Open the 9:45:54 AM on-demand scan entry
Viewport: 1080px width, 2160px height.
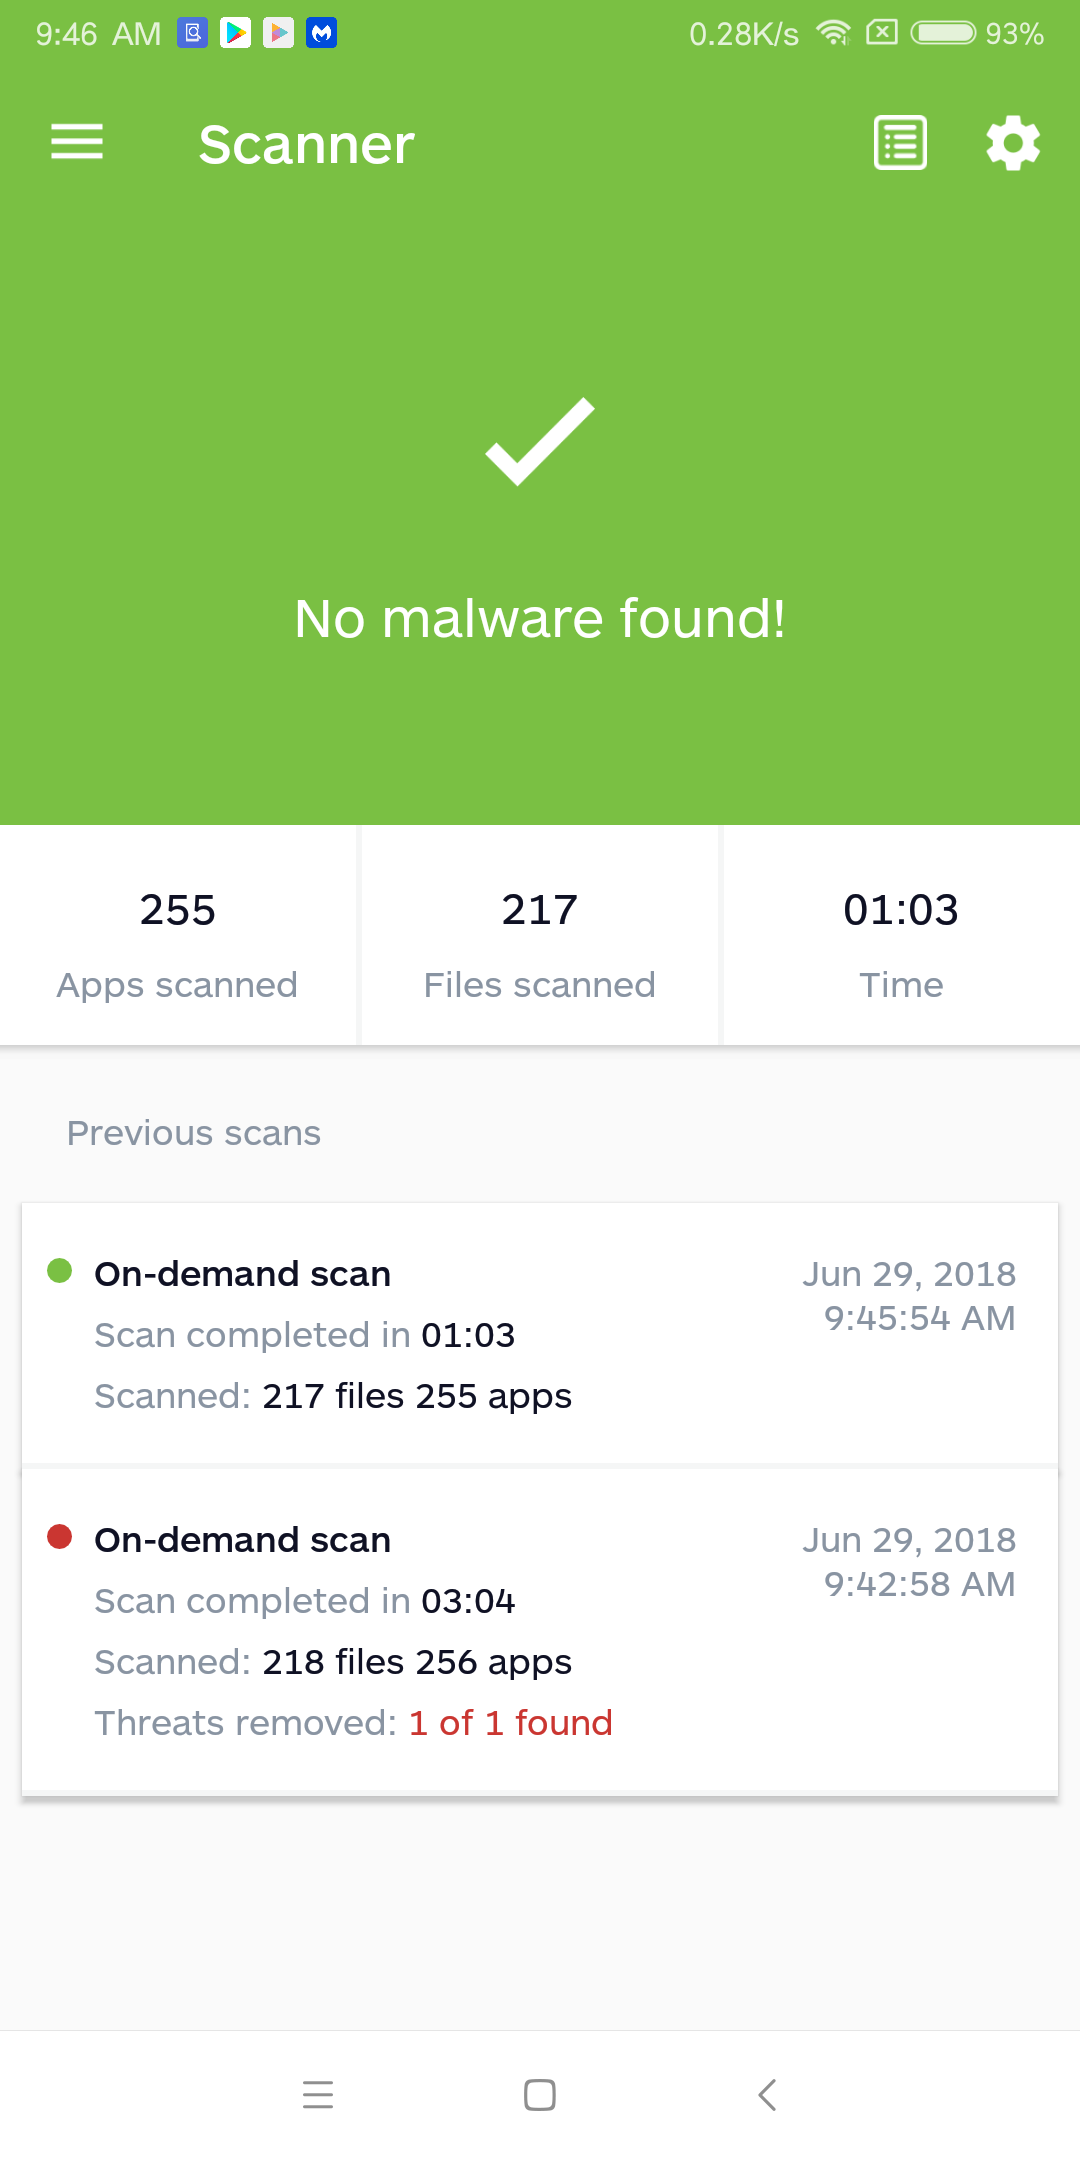pyautogui.click(x=540, y=1334)
